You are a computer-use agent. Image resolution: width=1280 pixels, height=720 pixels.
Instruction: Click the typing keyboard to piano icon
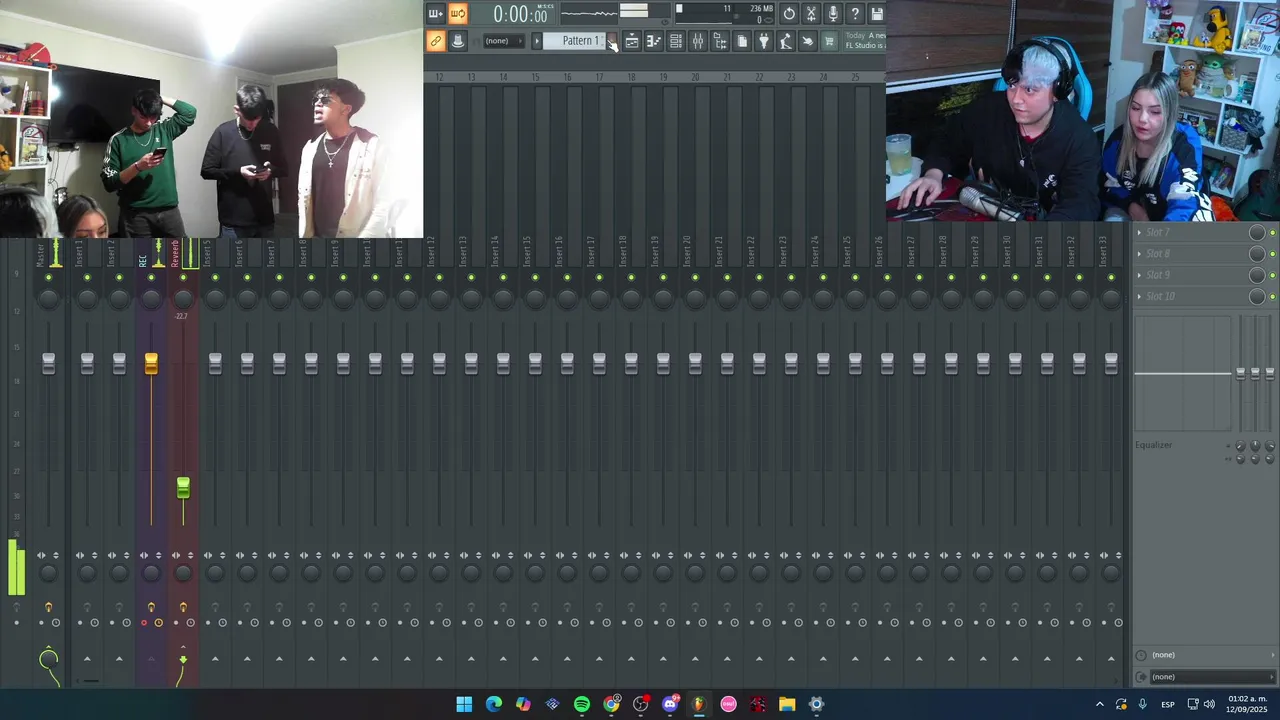(457, 41)
